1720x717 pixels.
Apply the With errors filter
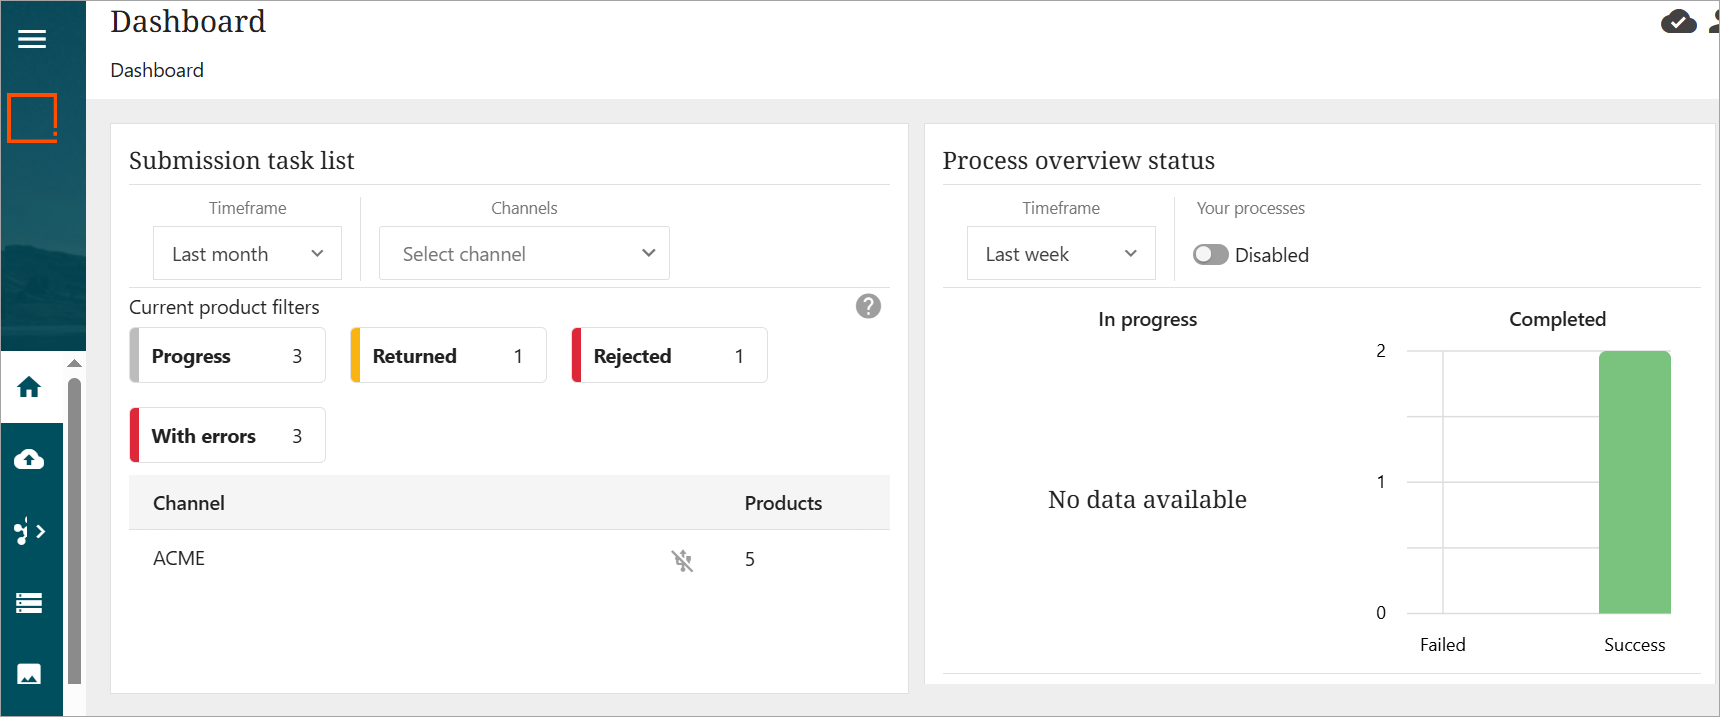228,436
